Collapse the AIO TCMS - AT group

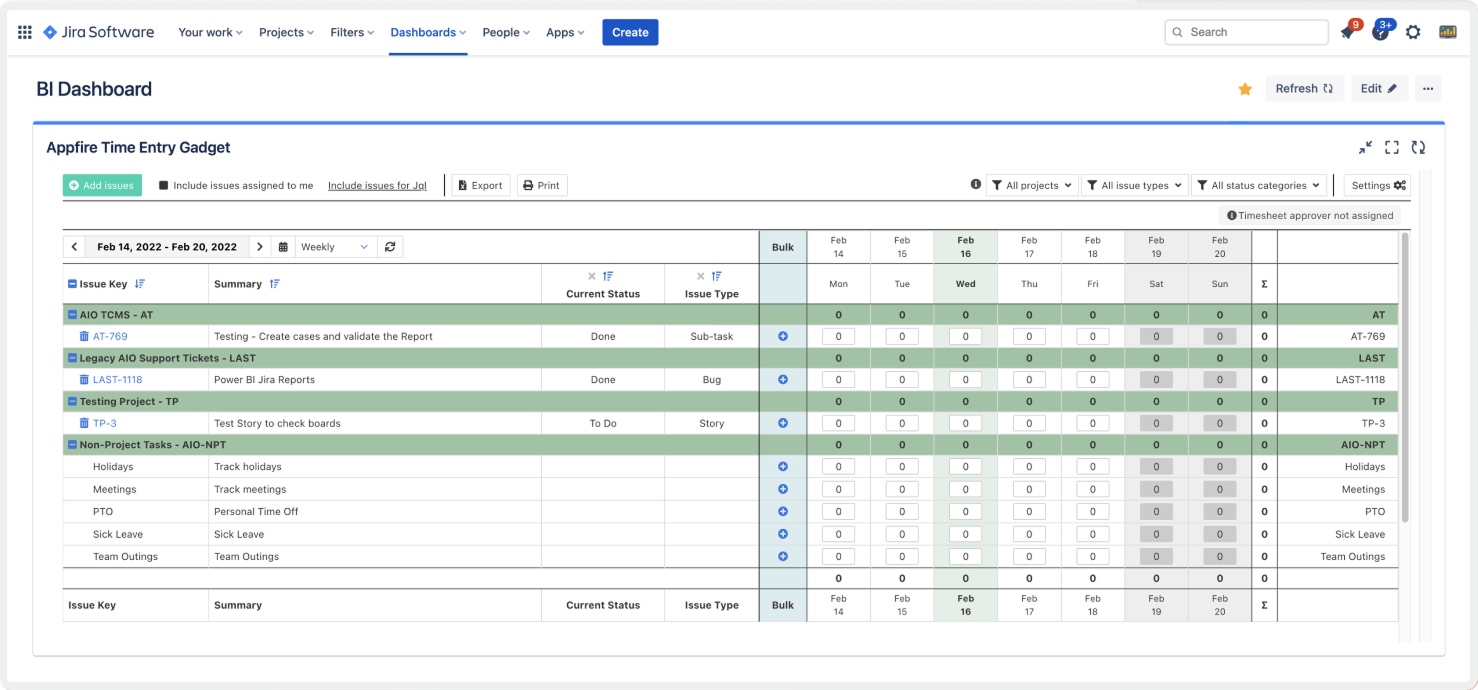tap(72, 315)
